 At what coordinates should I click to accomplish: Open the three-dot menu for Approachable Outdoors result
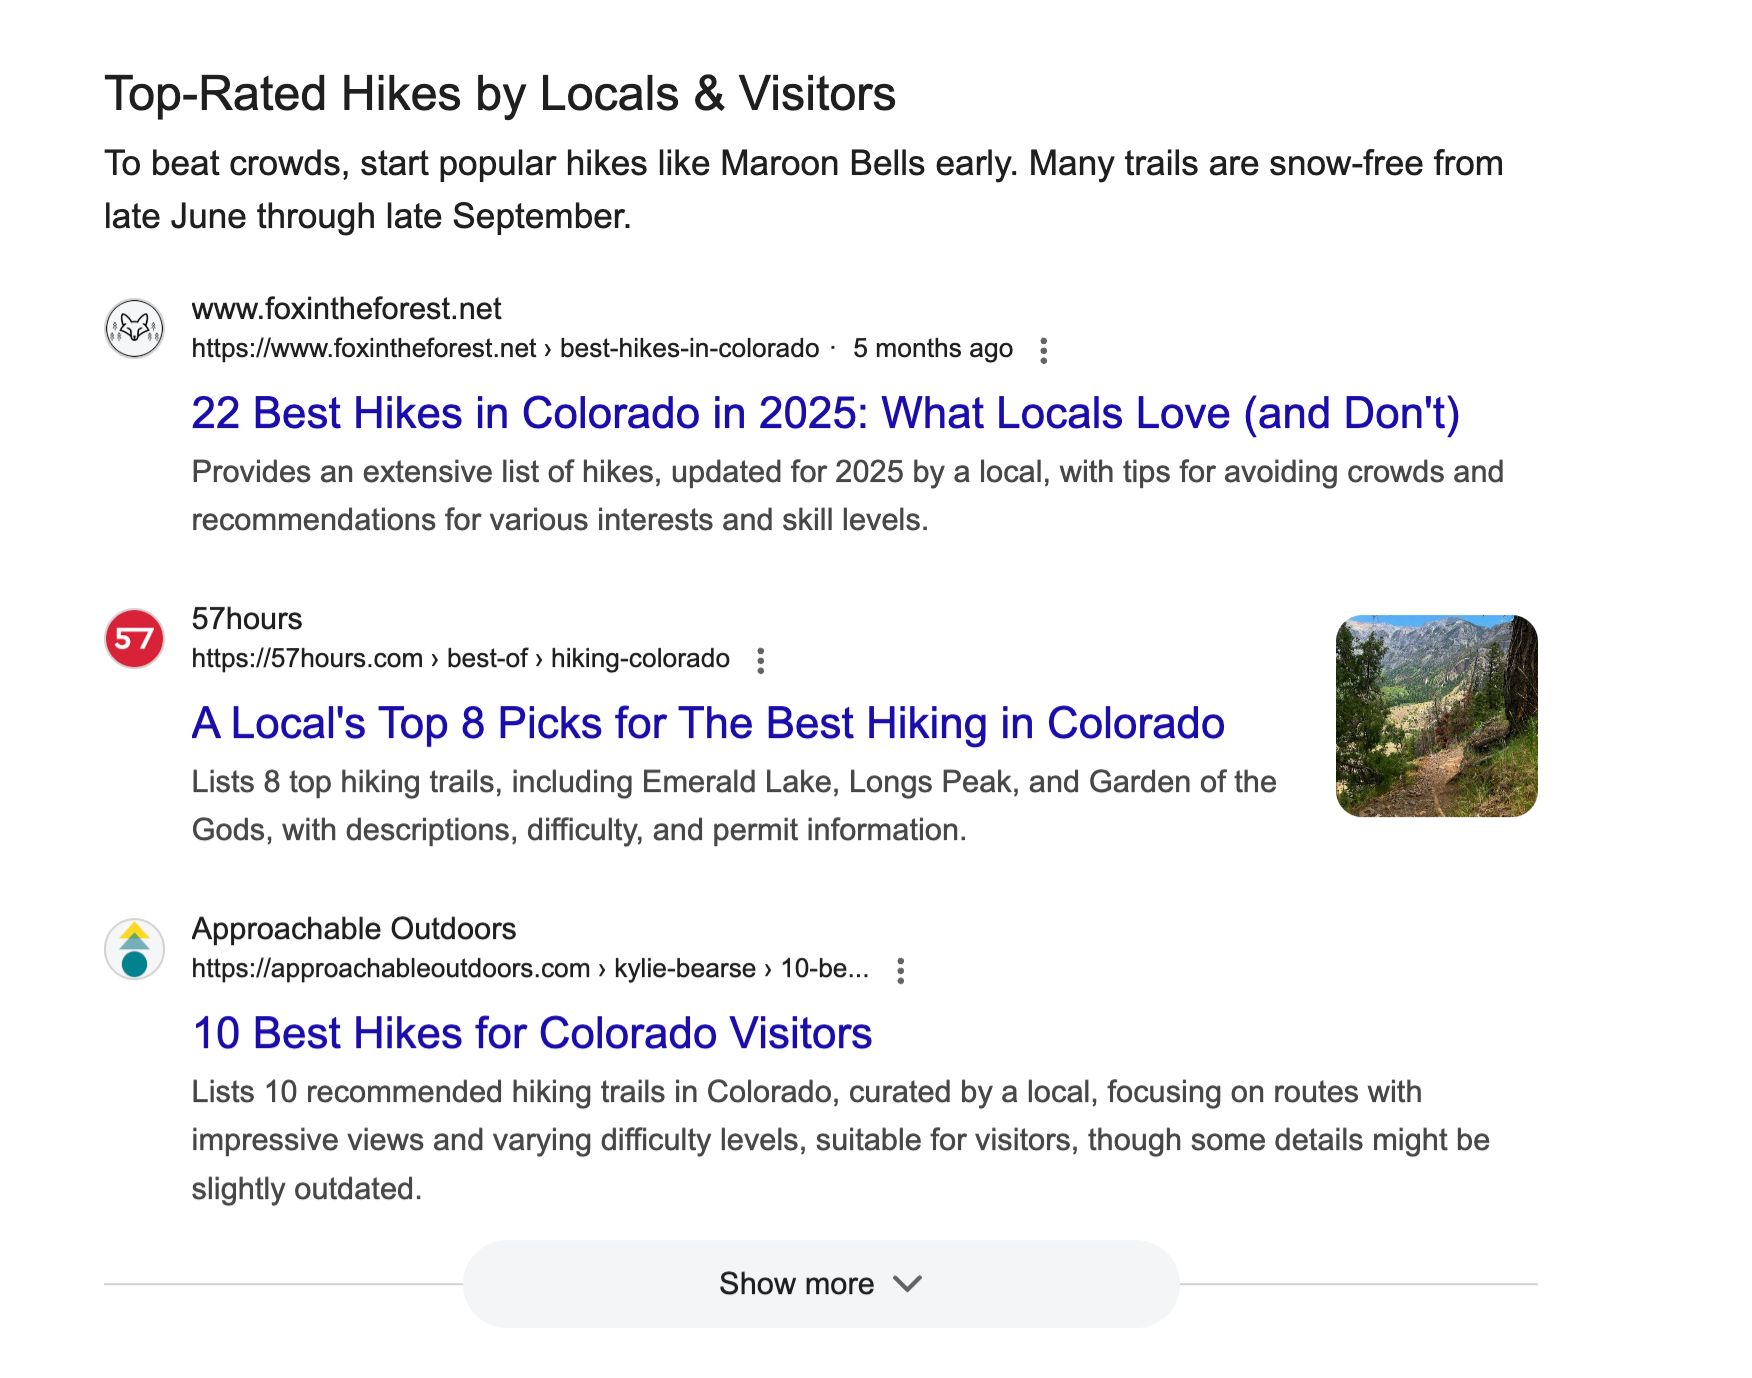click(x=901, y=969)
